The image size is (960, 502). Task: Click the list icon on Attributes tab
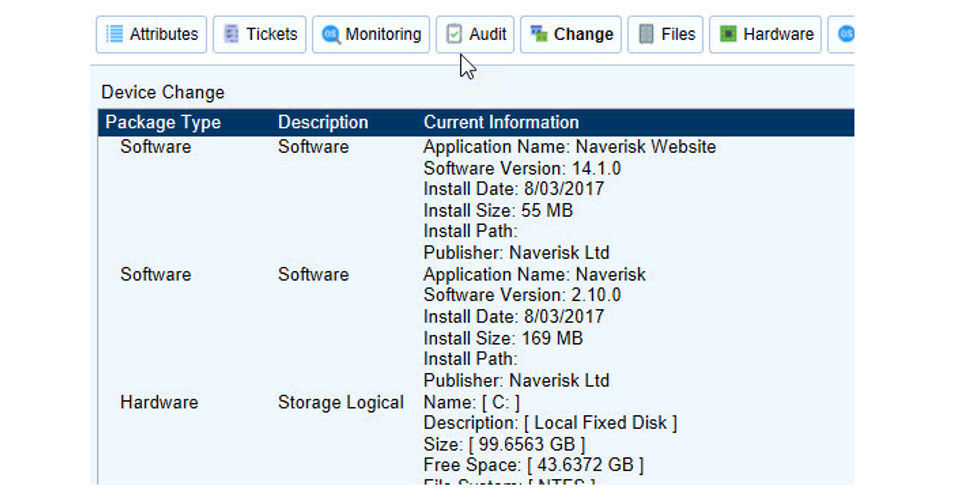[x=114, y=34]
